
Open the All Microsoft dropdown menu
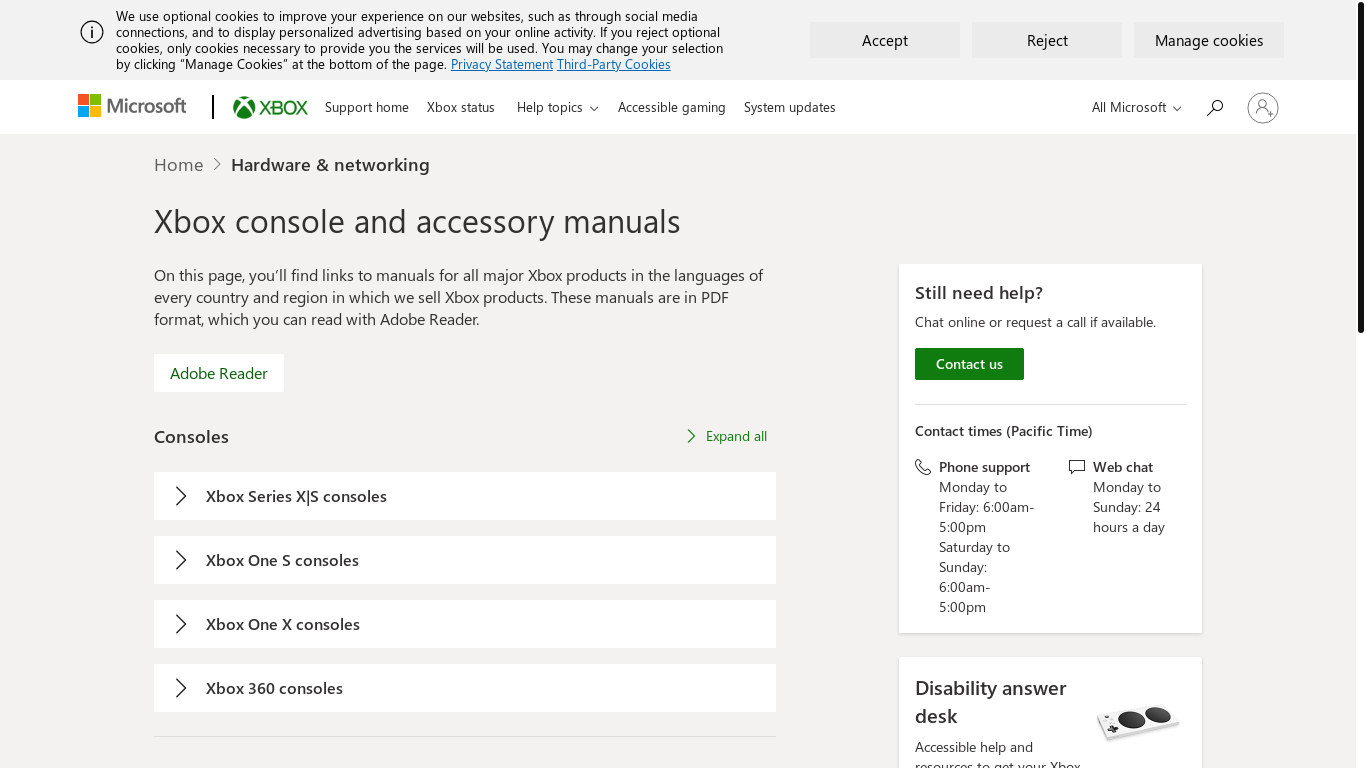[1136, 108]
